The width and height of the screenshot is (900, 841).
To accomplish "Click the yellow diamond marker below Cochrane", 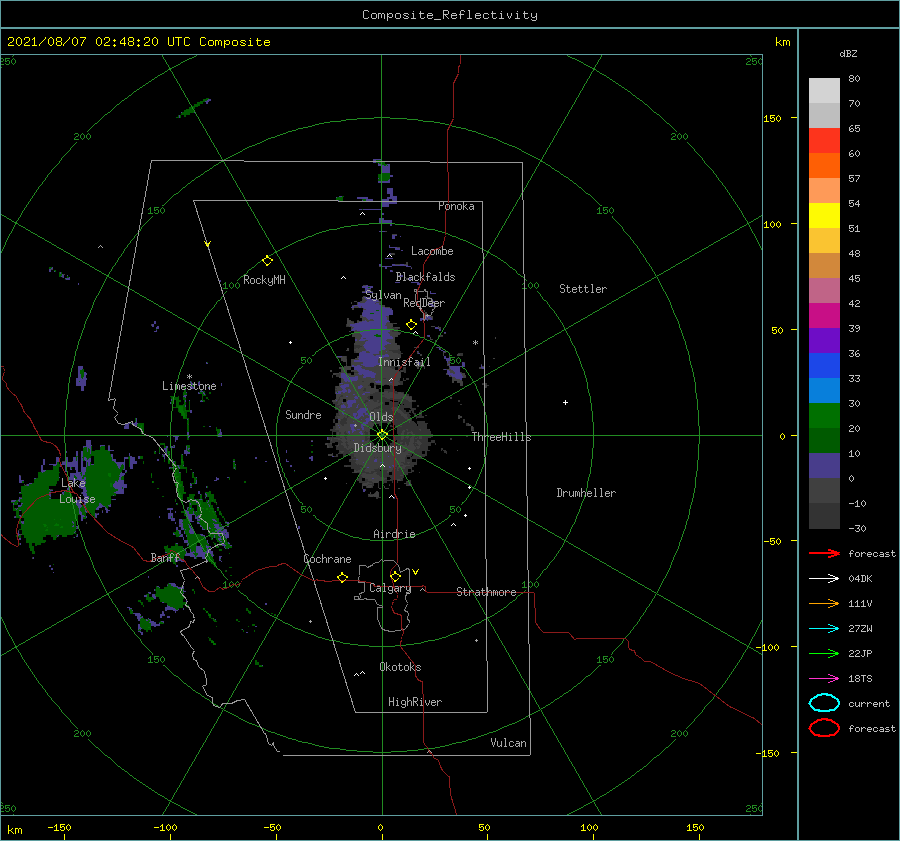I will (343, 577).
